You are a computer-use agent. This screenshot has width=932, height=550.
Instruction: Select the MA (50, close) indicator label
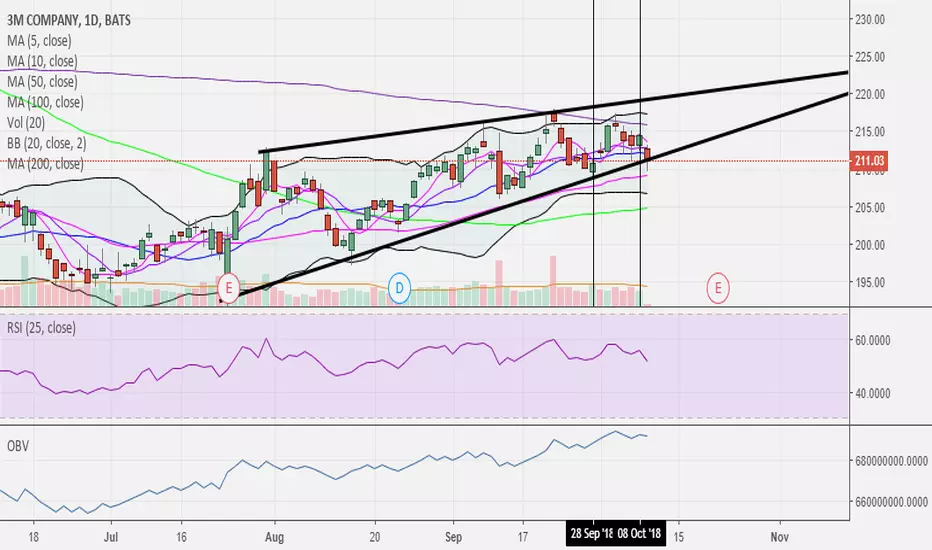(42, 81)
